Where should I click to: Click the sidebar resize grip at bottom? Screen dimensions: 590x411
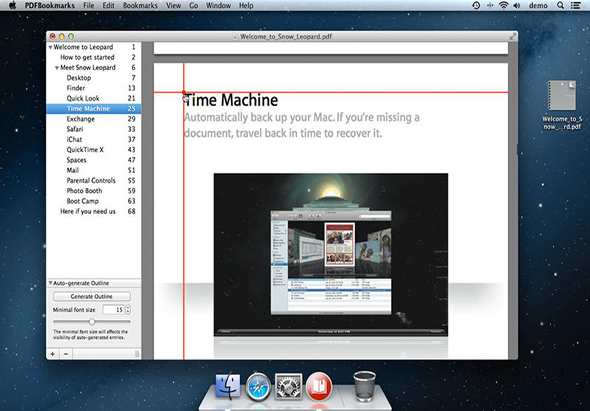(x=137, y=354)
